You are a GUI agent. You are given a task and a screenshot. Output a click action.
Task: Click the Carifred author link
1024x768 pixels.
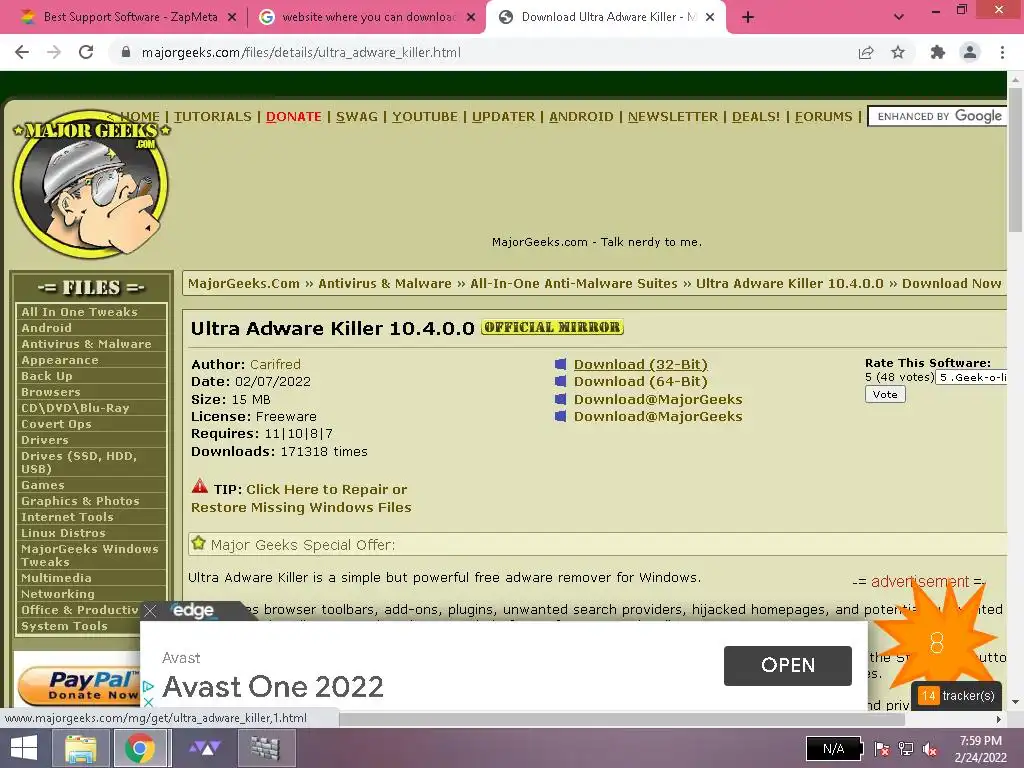click(x=275, y=364)
